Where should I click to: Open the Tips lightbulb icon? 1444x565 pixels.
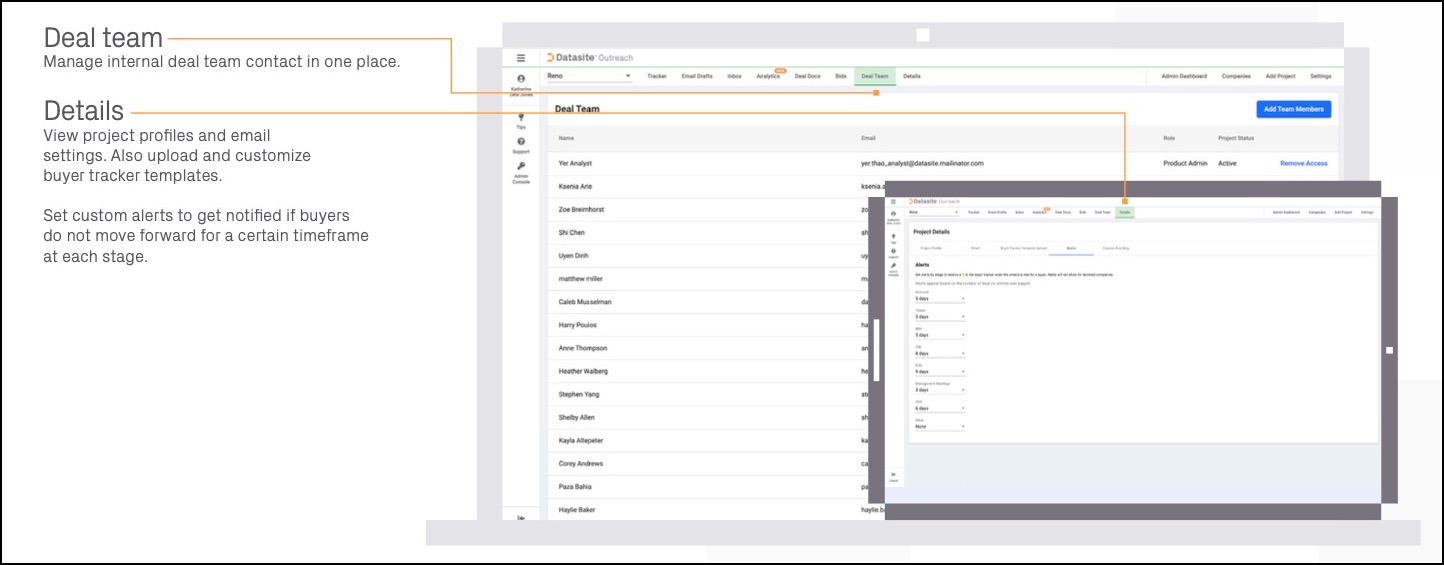(520, 117)
